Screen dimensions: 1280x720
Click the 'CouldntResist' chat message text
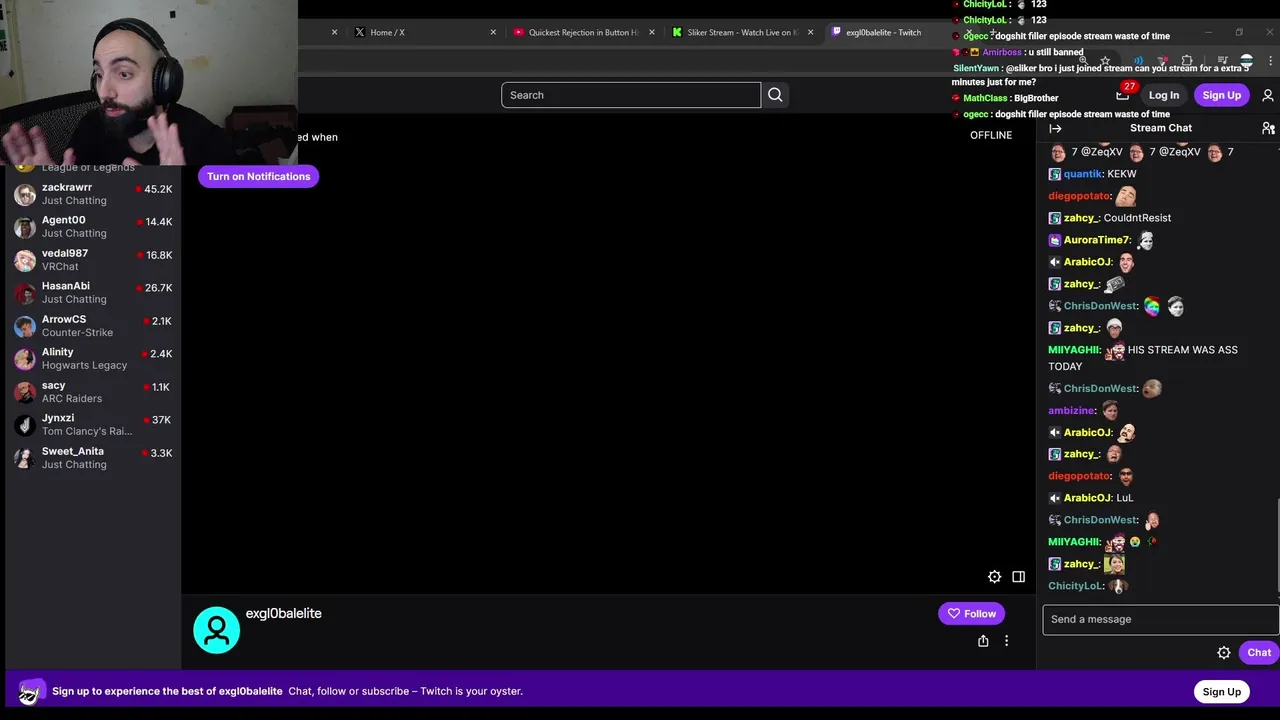(1137, 218)
